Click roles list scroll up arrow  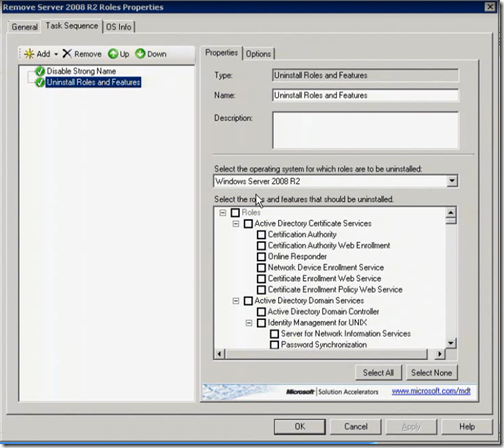click(451, 212)
